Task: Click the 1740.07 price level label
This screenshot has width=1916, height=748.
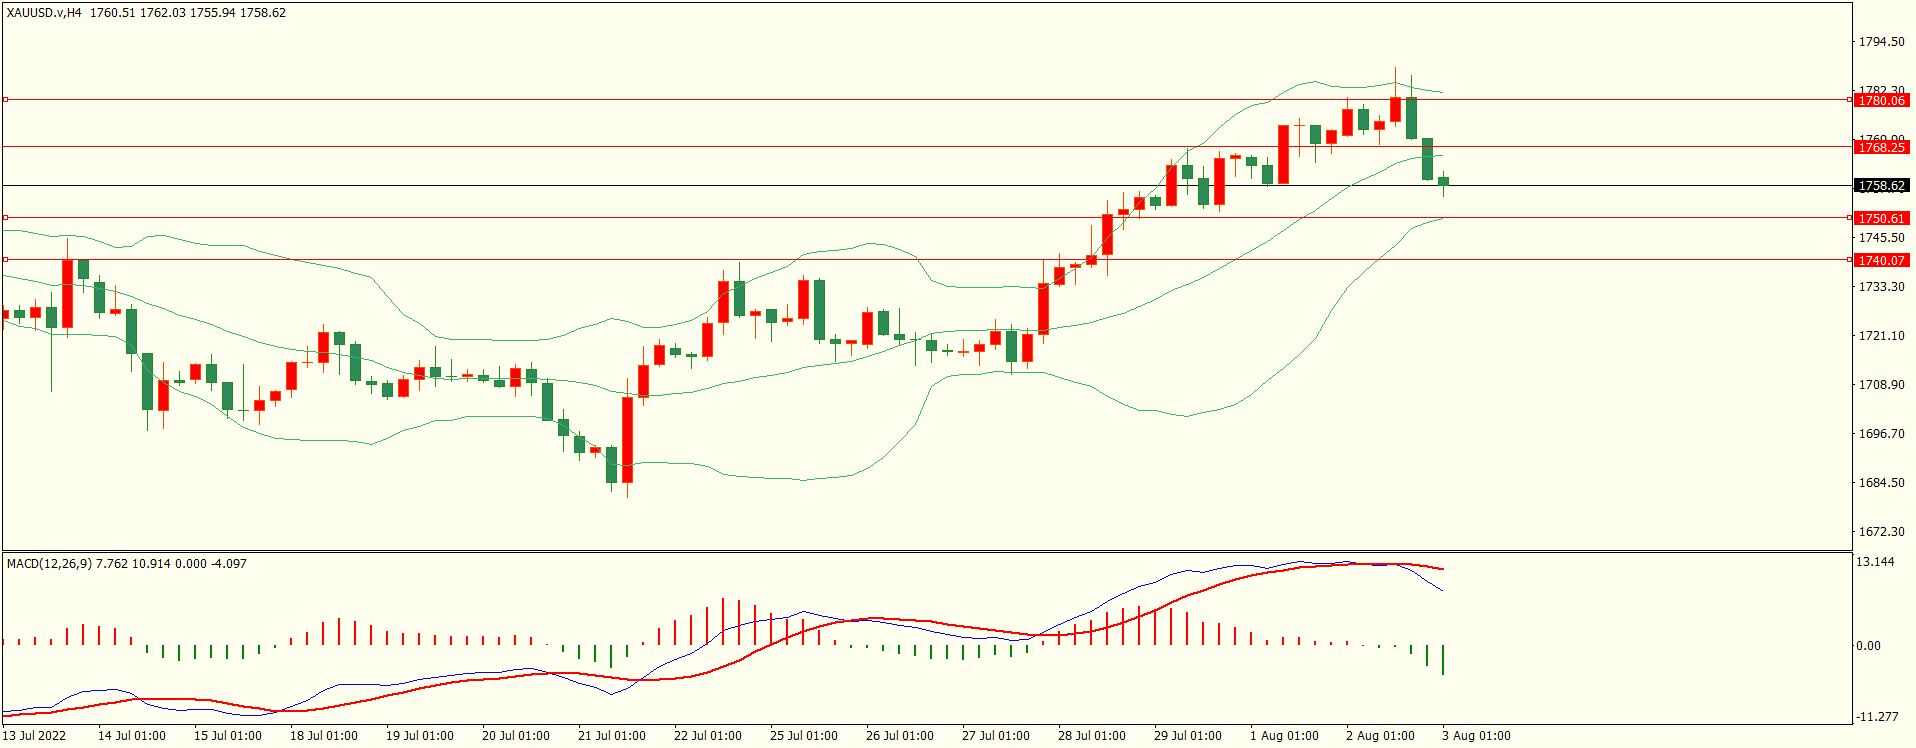Action: pyautogui.click(x=1881, y=260)
